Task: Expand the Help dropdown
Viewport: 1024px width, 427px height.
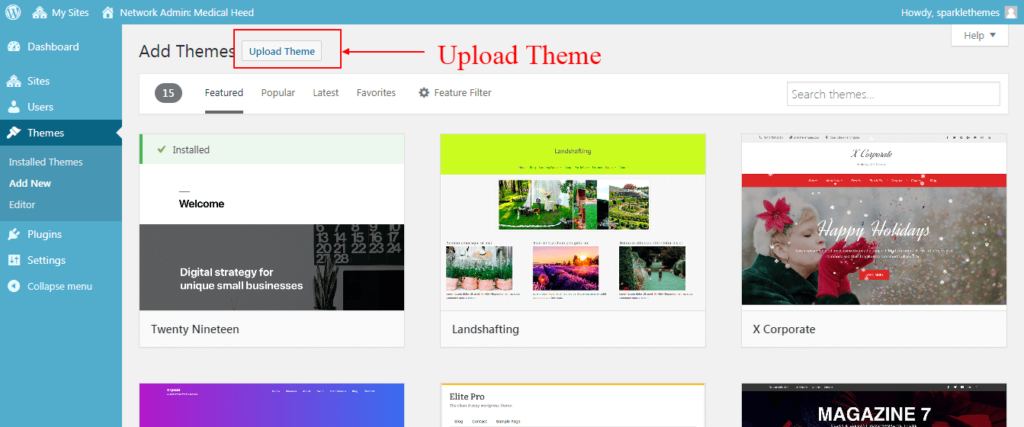Action: coord(979,36)
